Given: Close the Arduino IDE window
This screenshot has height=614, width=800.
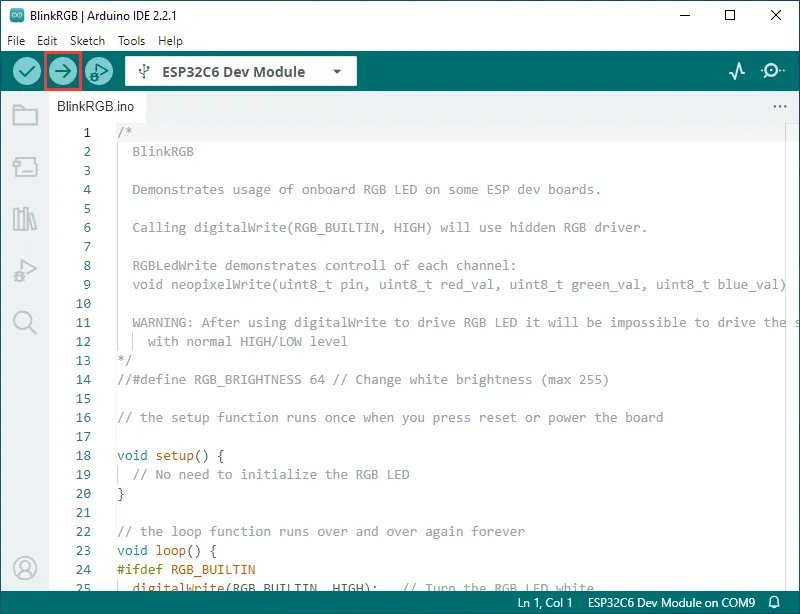Looking at the screenshot, I should (x=776, y=15).
